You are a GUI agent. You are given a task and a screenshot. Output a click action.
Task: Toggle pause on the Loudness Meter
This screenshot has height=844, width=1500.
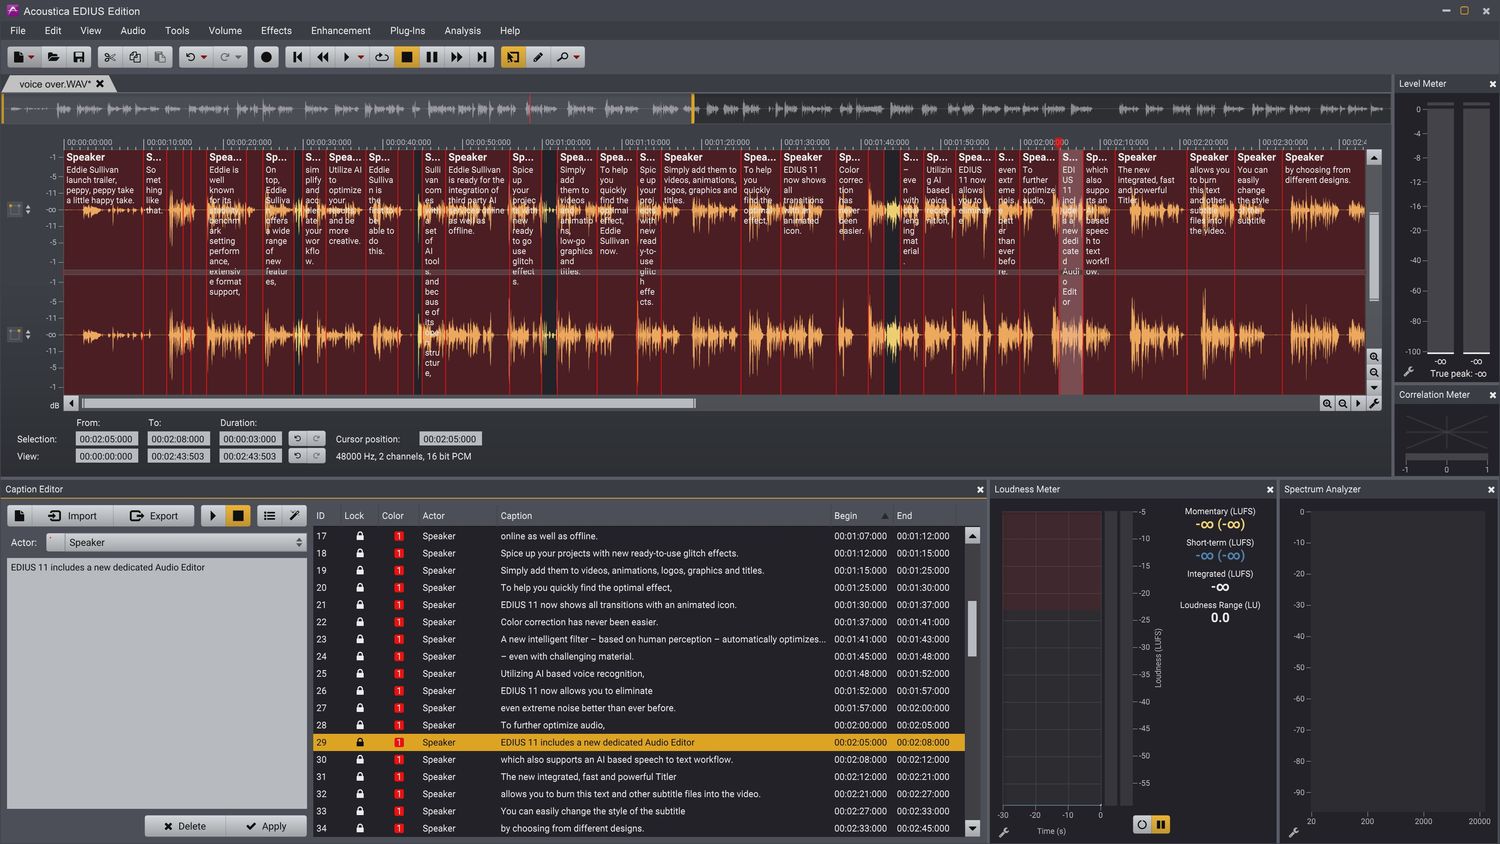(x=1161, y=825)
